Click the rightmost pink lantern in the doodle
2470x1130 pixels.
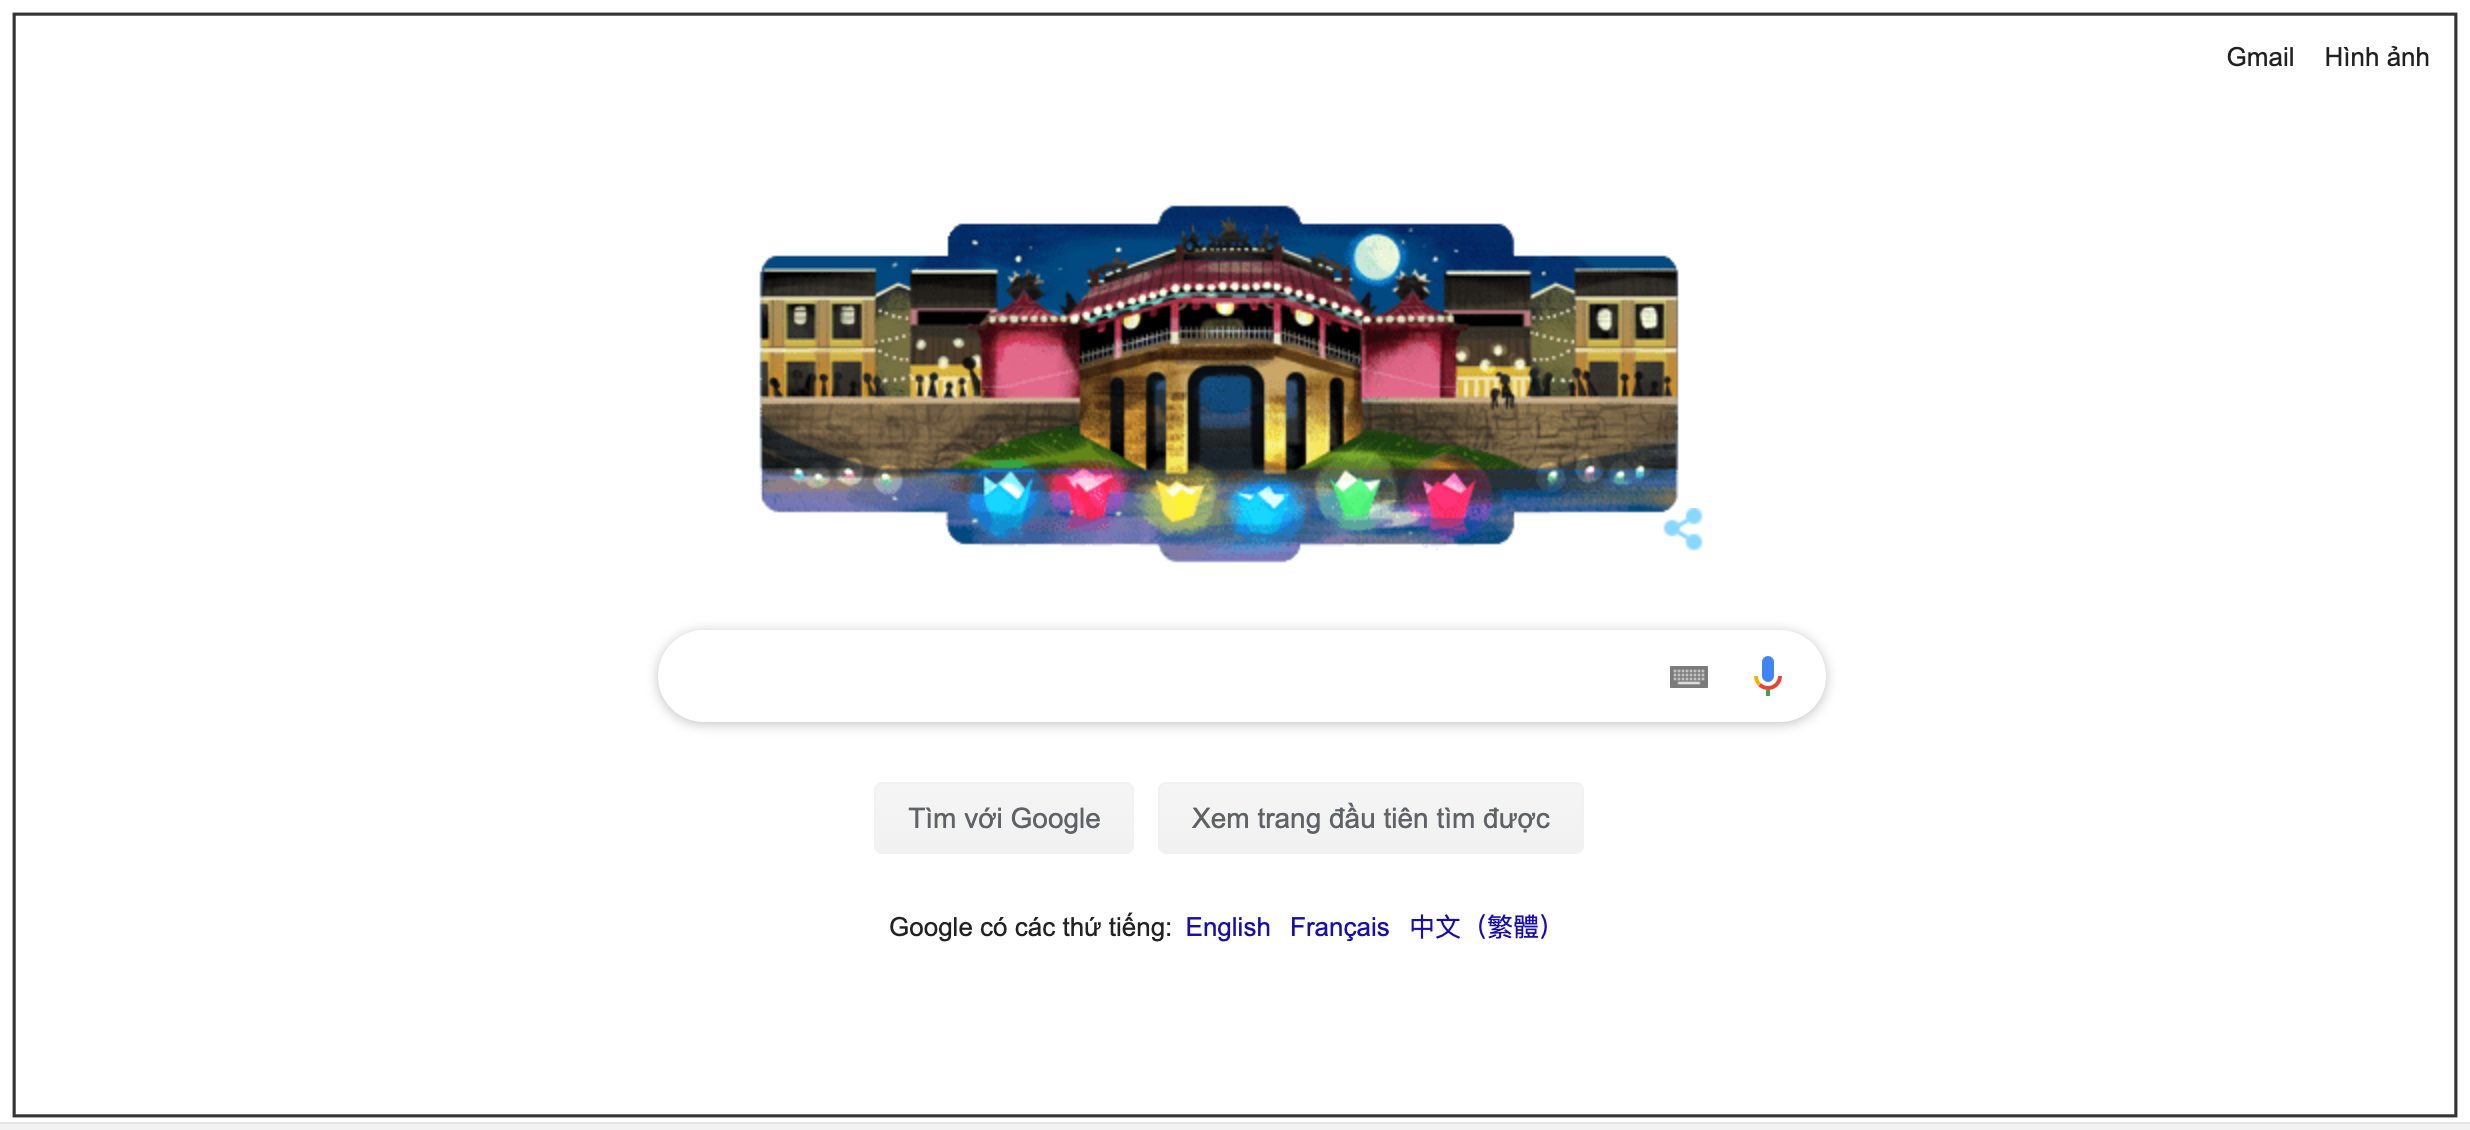[x=1447, y=497]
